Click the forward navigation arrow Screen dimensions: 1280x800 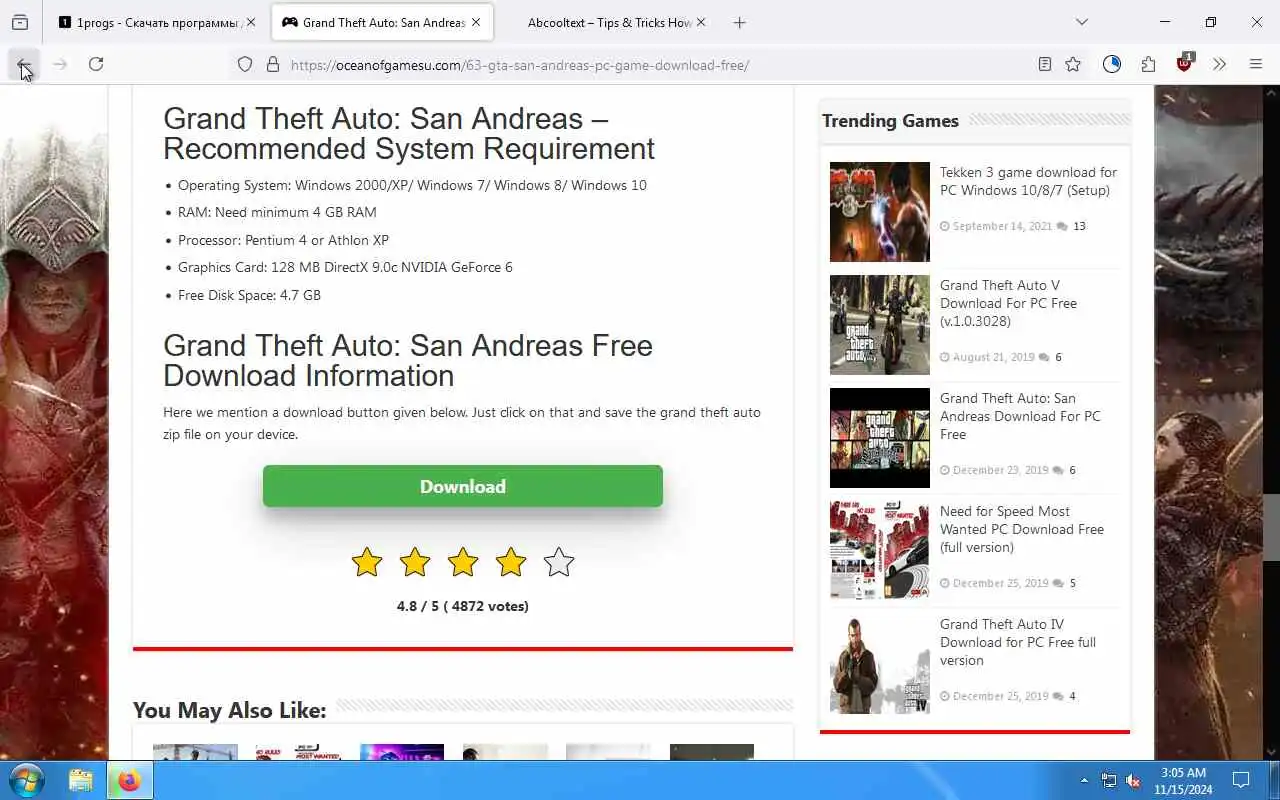point(60,64)
